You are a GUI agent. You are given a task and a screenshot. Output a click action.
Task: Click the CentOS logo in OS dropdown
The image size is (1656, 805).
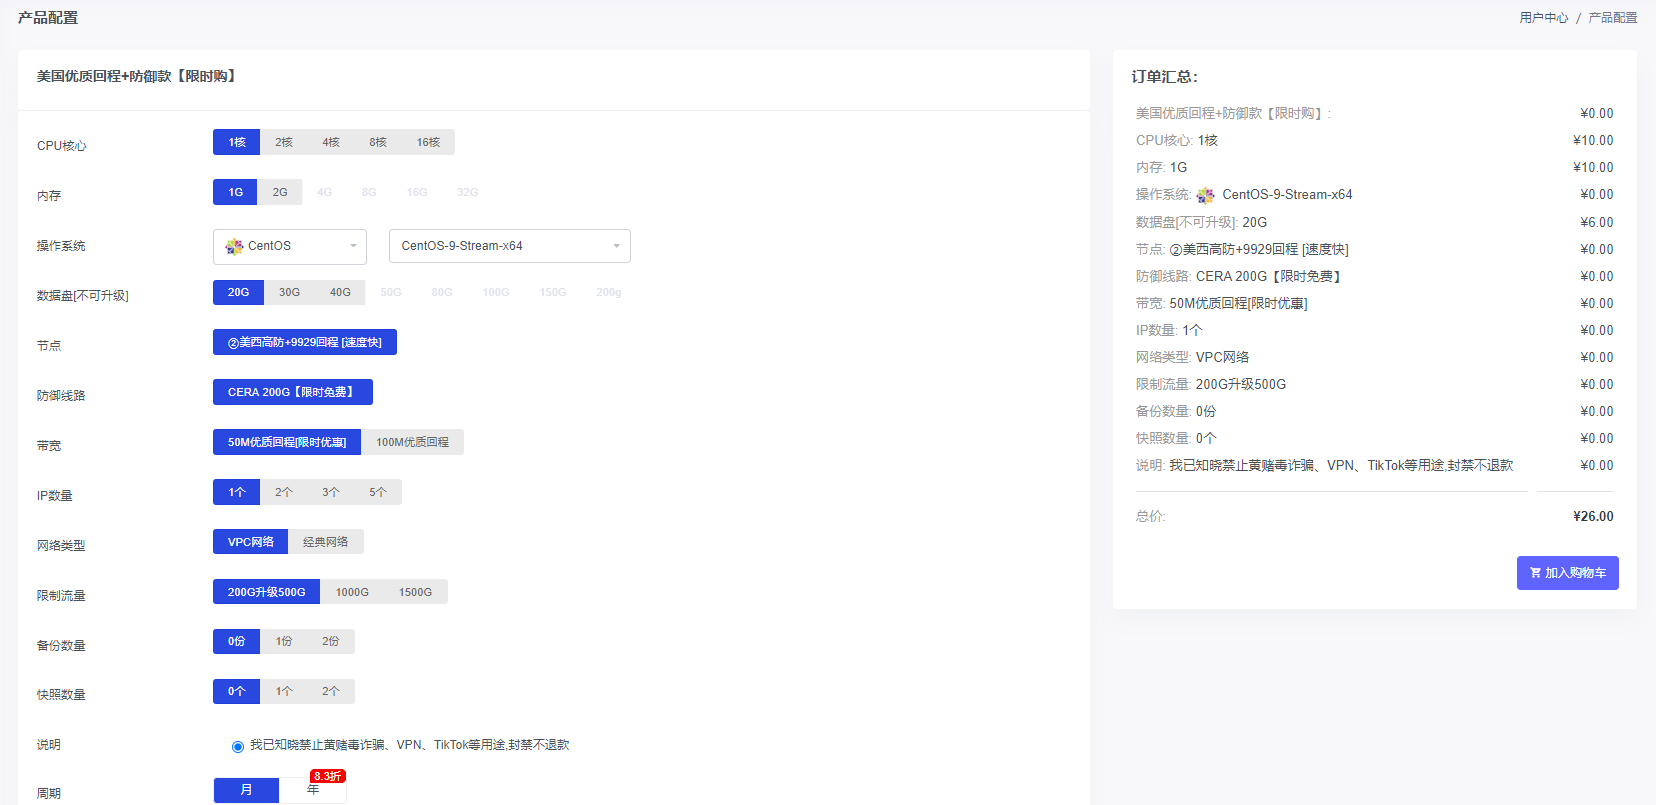[x=234, y=246]
